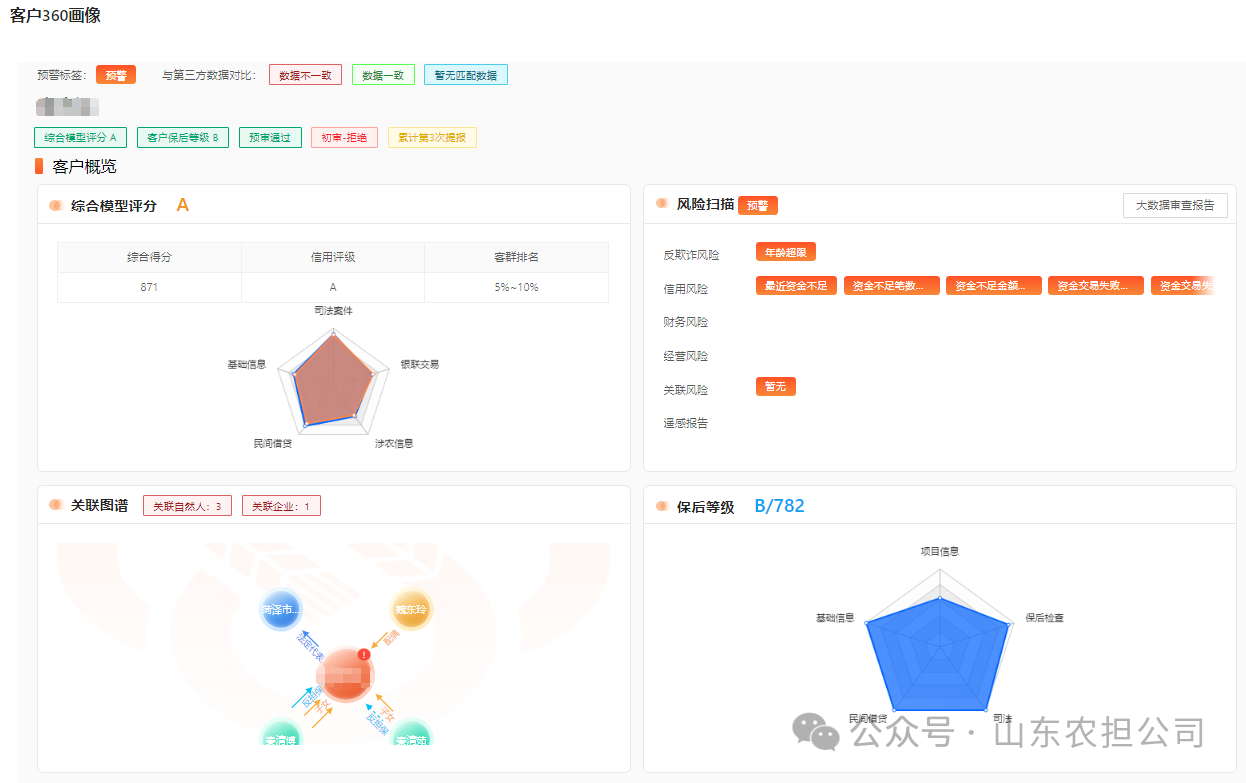The height and width of the screenshot is (783, 1246).
Task: Click the 综合模型评分 A tag
Action: [x=80, y=137]
